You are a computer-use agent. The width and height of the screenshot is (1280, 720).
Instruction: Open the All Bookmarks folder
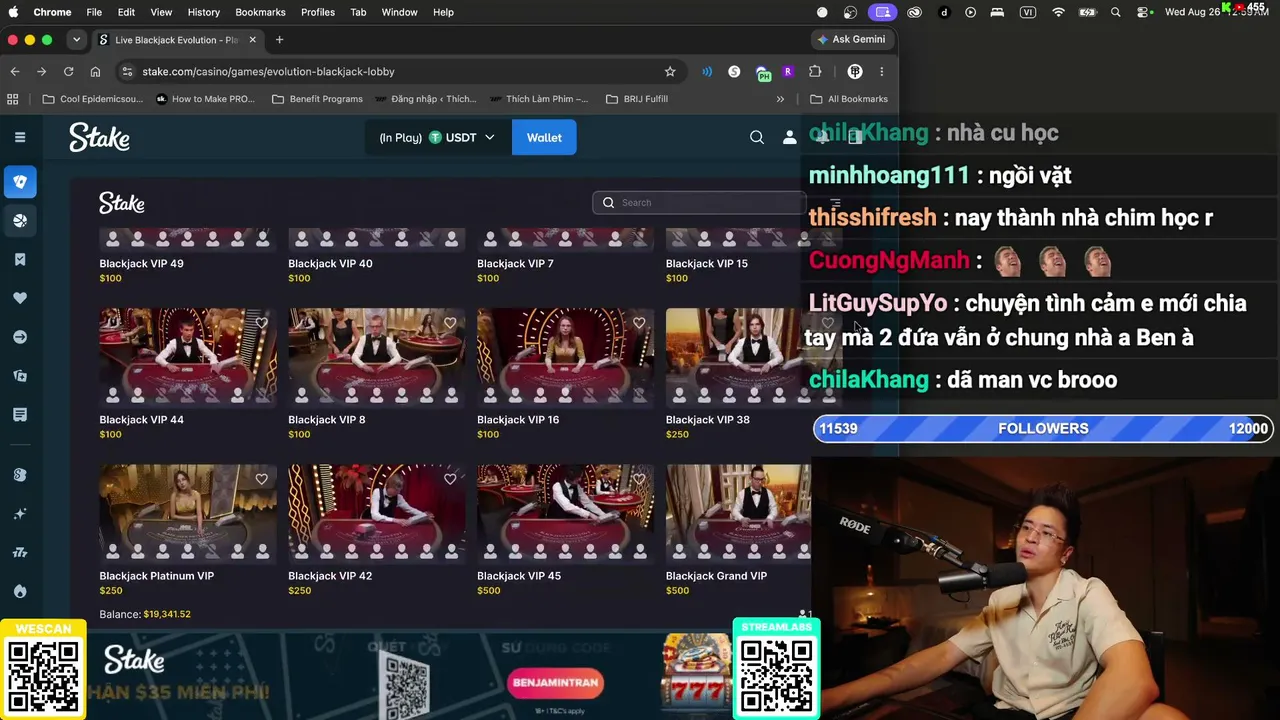tap(849, 99)
